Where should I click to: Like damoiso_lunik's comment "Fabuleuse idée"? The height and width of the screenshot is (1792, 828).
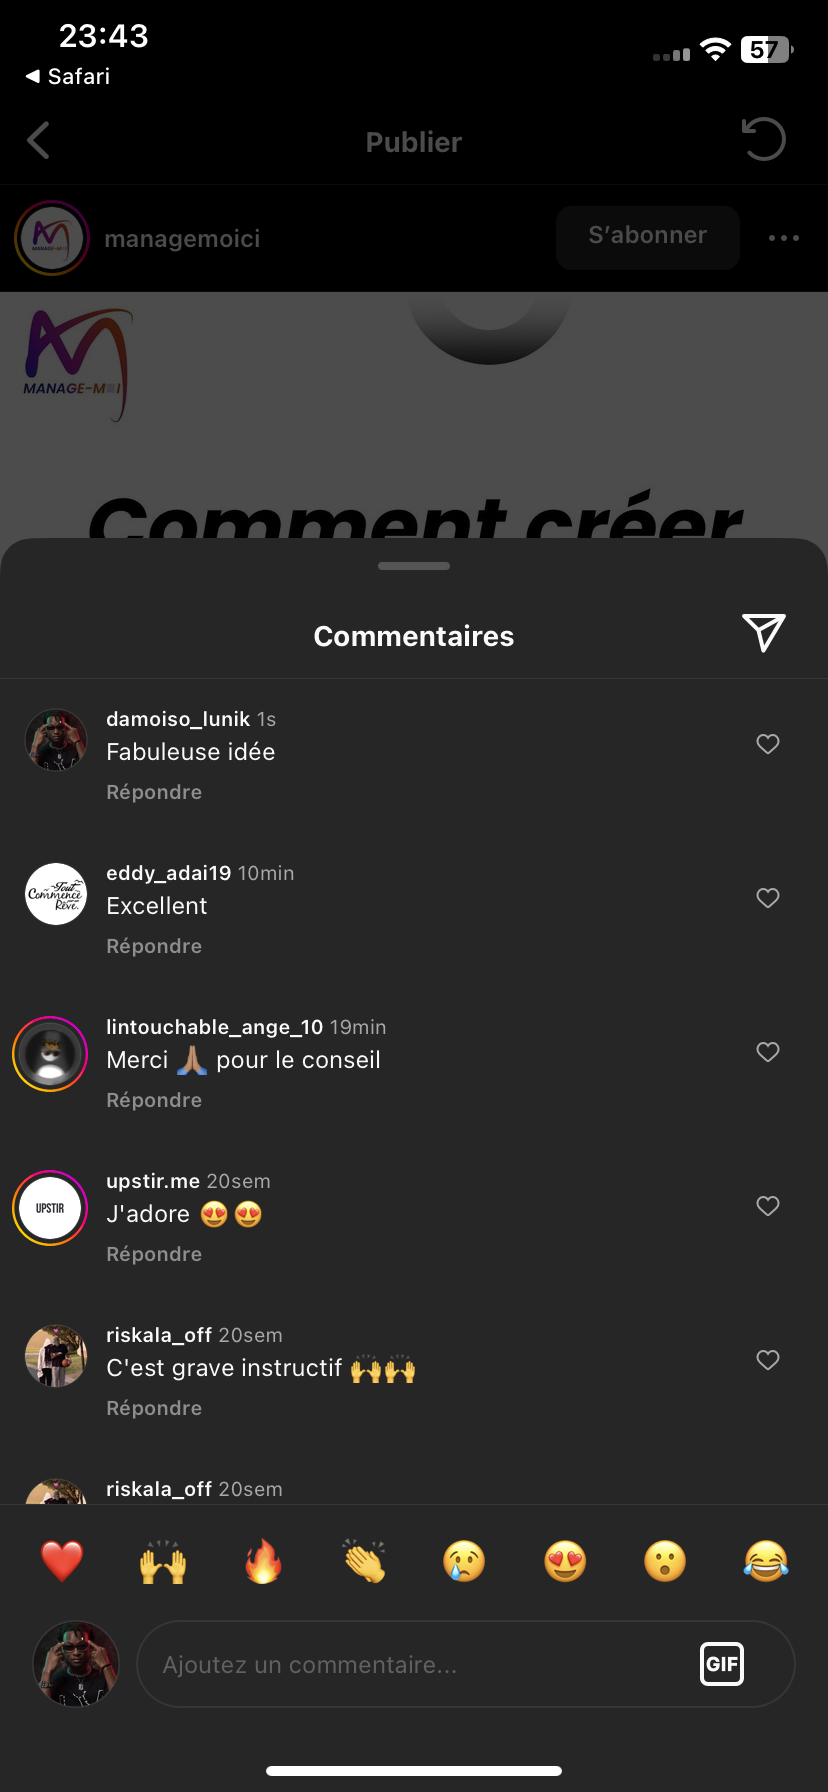(768, 744)
